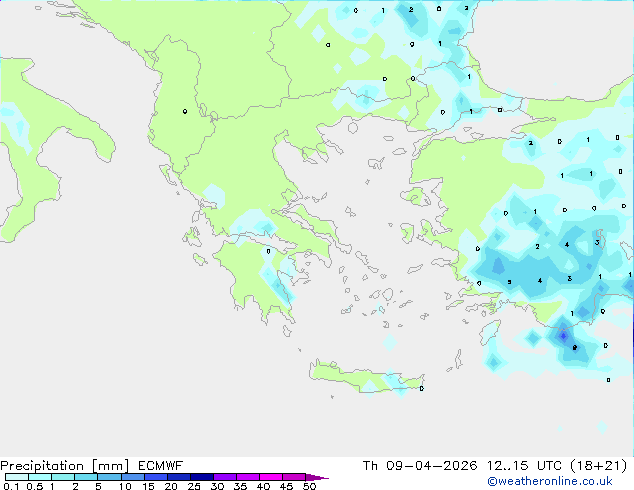Click the legend scale label '10'
Screen dimensions: 634x490
click(125, 486)
